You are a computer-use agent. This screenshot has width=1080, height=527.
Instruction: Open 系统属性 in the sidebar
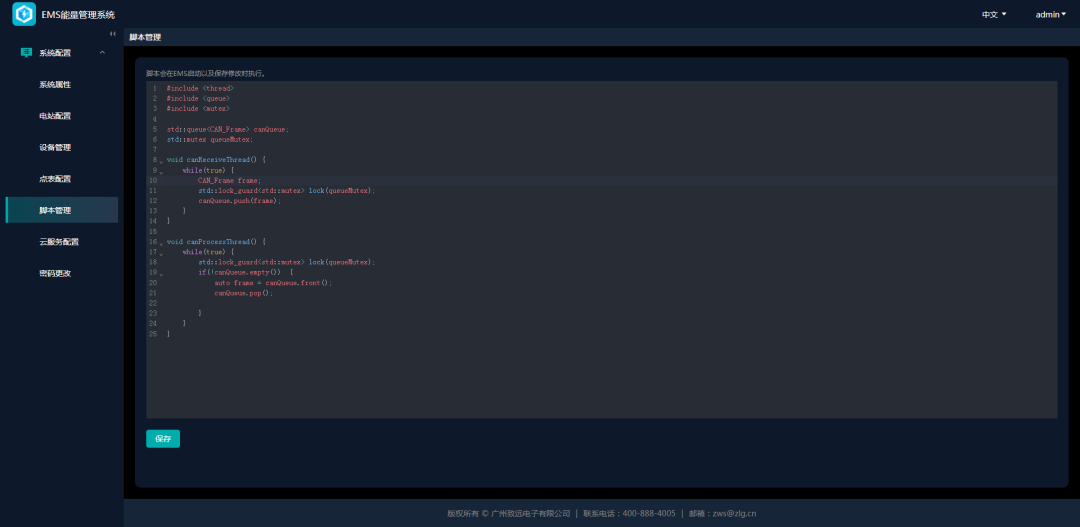point(55,85)
